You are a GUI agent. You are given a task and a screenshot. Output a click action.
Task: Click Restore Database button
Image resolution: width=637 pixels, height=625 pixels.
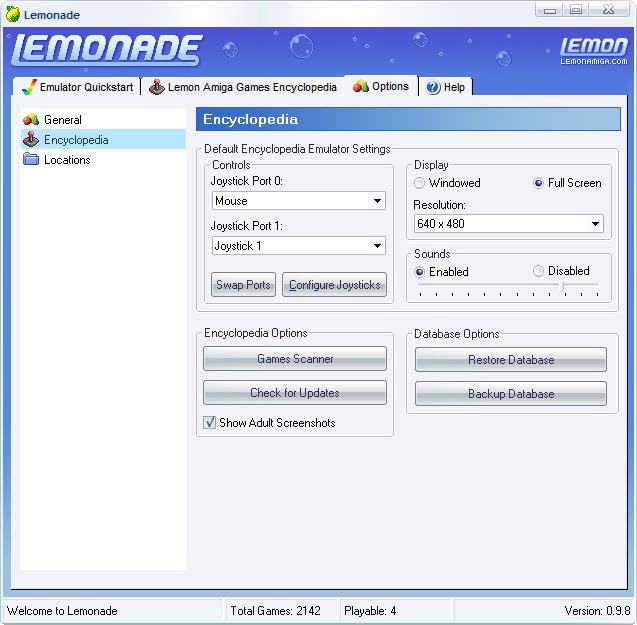click(511, 360)
